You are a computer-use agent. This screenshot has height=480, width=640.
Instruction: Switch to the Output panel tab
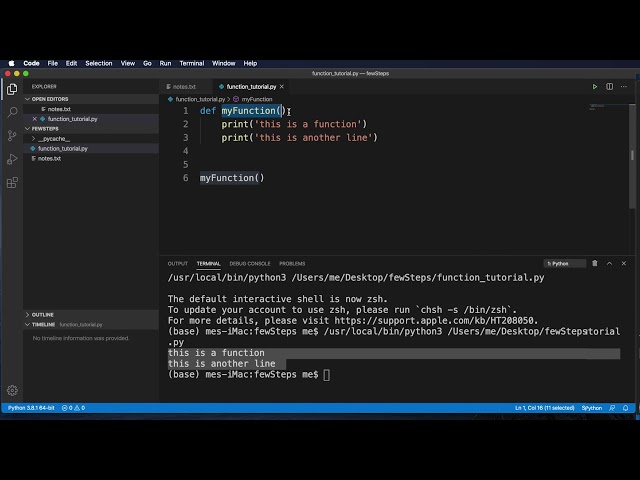tap(178, 264)
